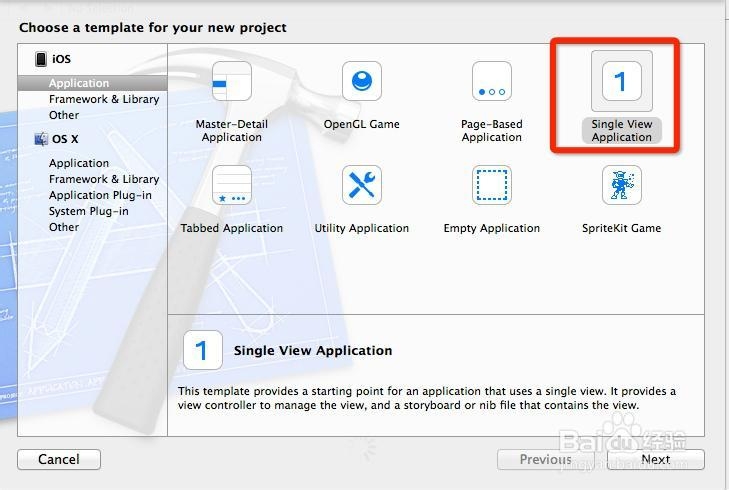This screenshot has width=729, height=490.
Task: Click the Single View icon in description pane
Action: pyautogui.click(x=203, y=350)
